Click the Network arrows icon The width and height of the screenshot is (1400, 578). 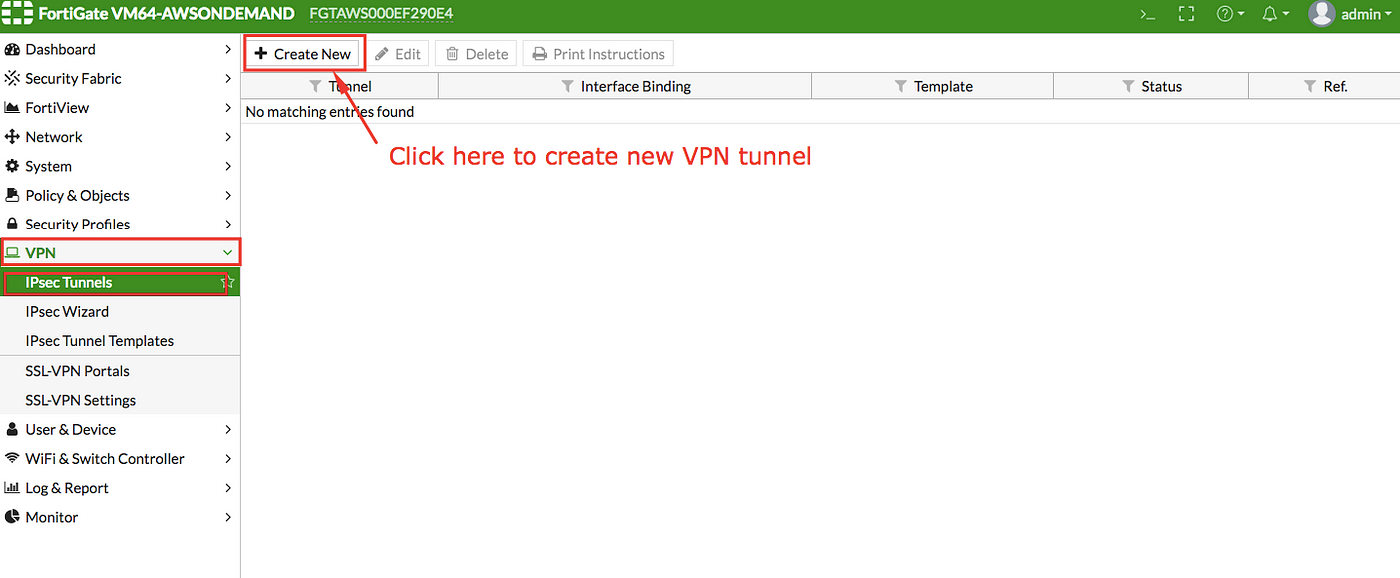[13, 136]
